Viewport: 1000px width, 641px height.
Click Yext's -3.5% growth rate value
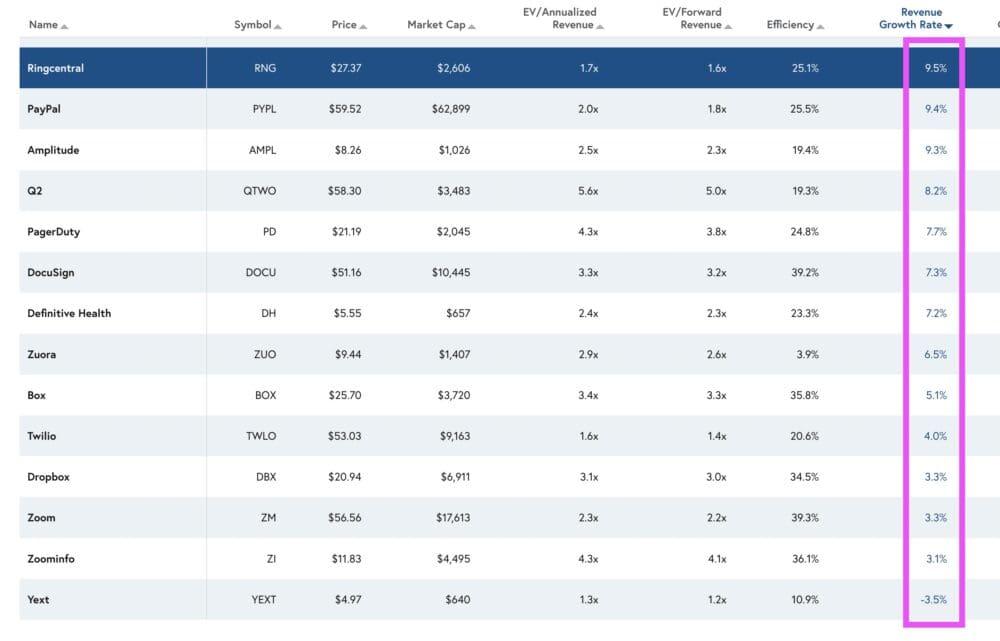tap(932, 600)
